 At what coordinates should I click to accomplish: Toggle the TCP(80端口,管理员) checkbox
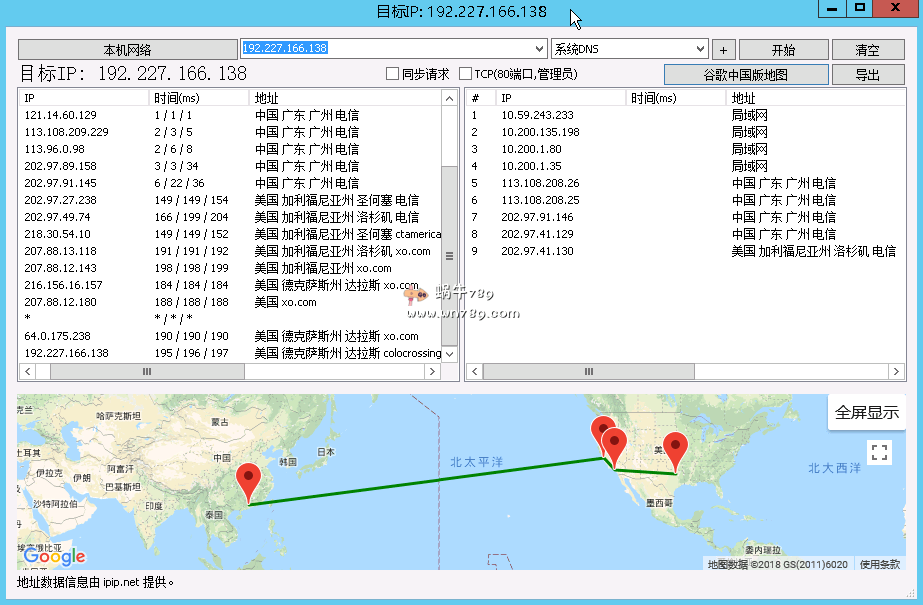click(x=466, y=74)
